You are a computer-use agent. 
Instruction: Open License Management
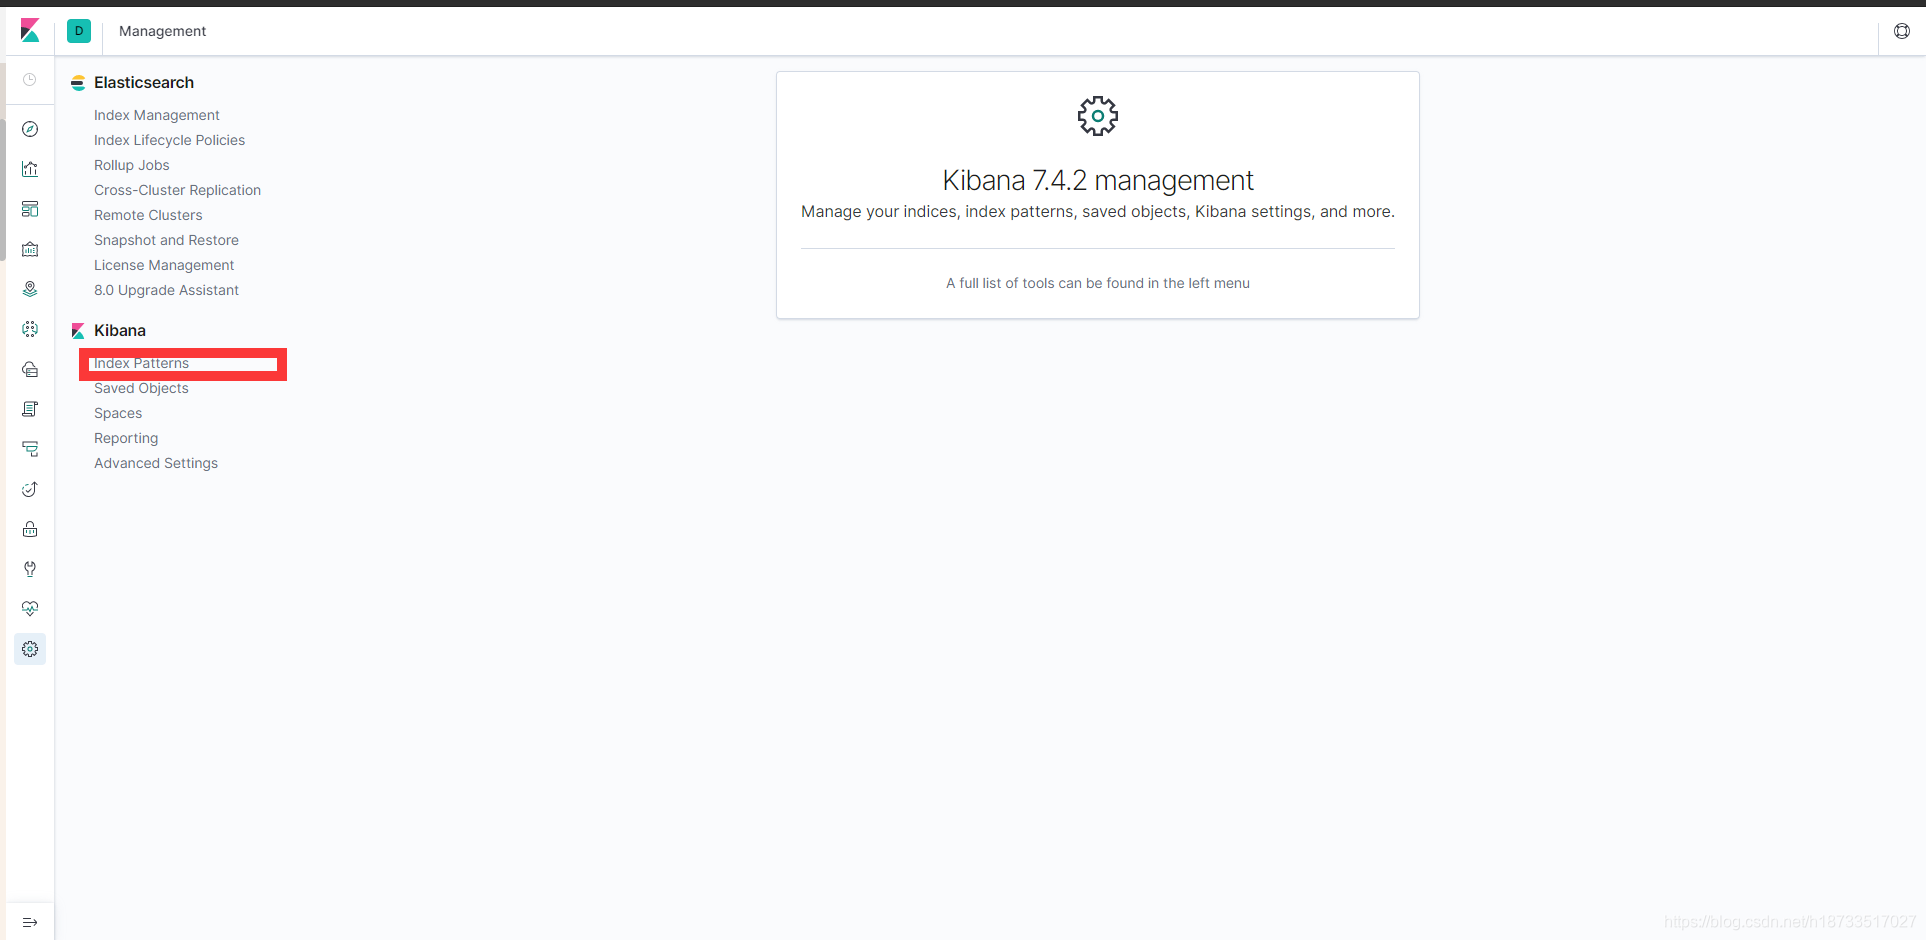[164, 265]
